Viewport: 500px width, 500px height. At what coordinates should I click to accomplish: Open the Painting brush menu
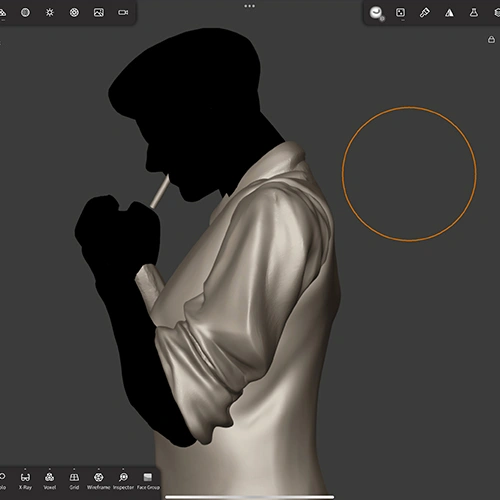[x=425, y=13]
